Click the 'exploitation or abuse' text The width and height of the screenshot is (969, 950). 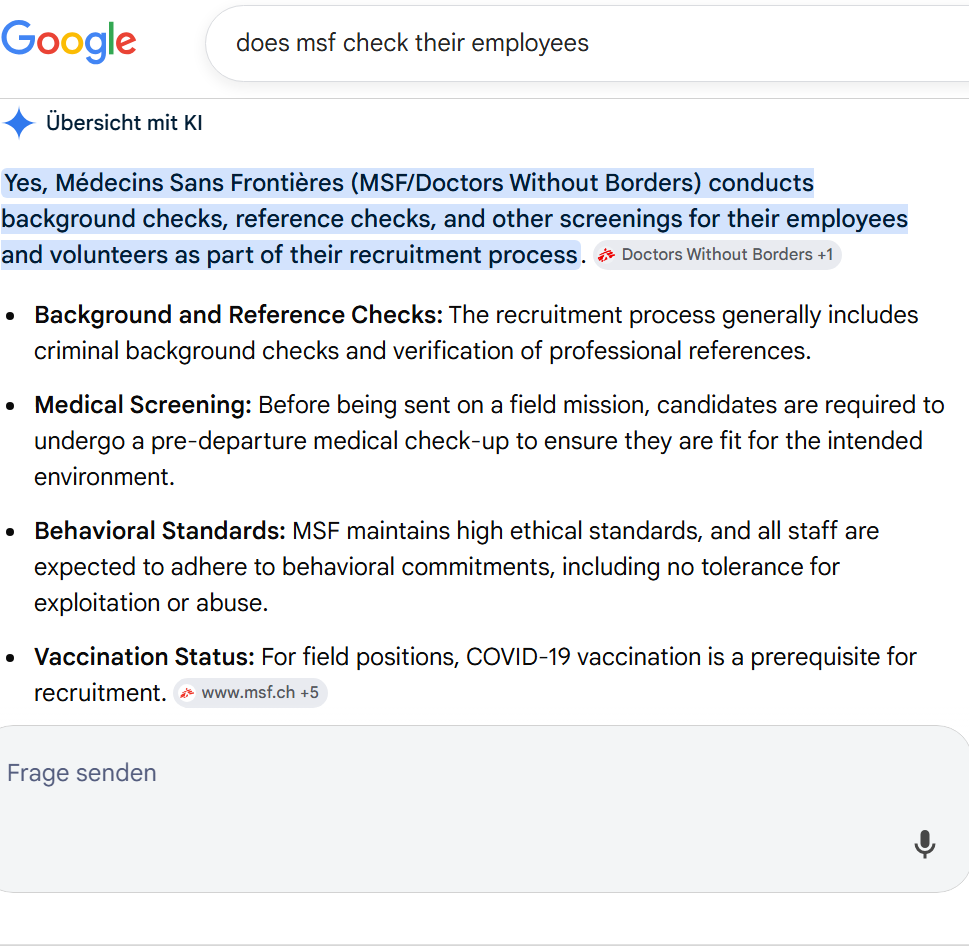click(151, 603)
